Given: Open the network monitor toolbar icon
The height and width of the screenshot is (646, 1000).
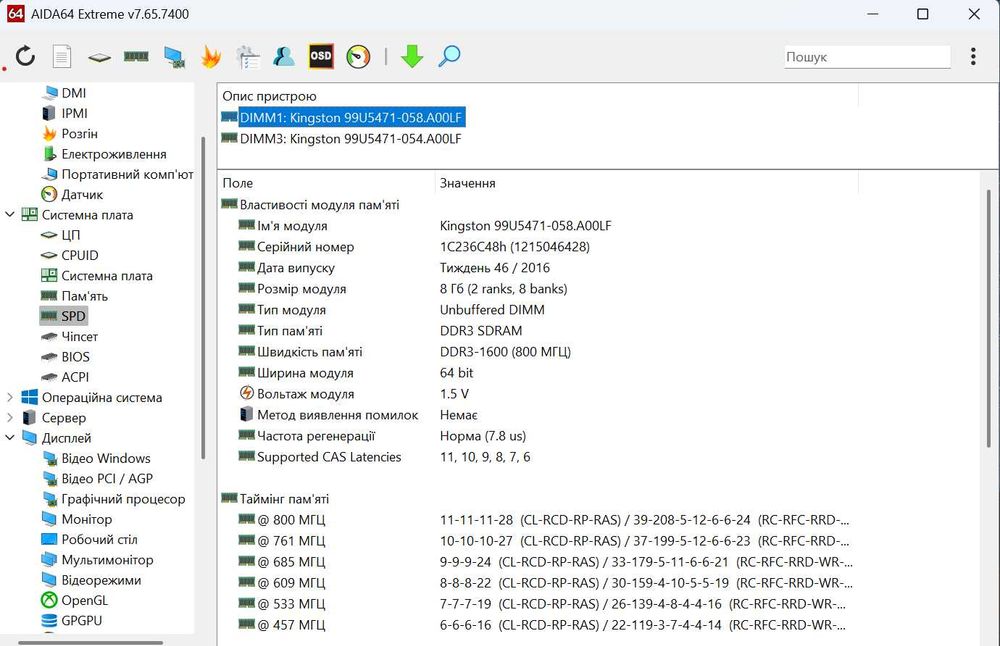Looking at the screenshot, I should (x=174, y=57).
